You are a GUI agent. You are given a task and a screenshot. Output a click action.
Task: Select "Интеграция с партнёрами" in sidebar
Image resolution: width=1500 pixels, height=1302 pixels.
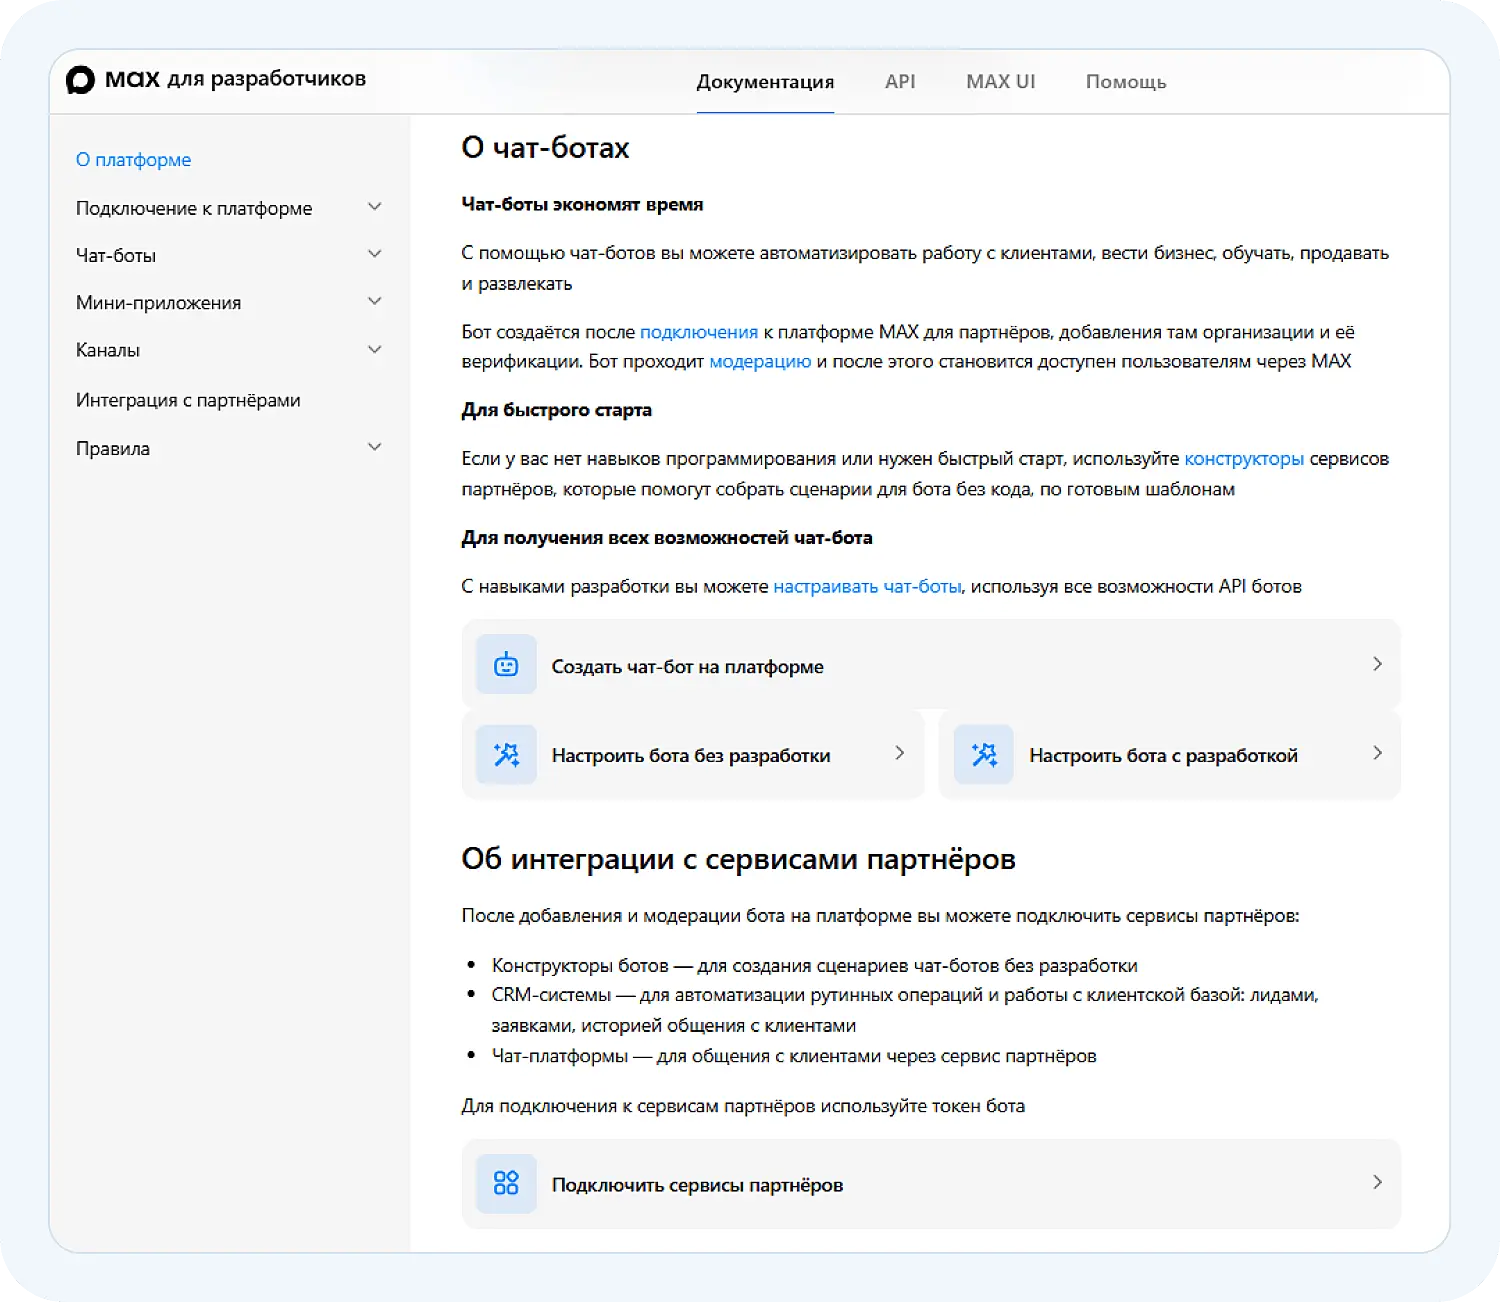188,400
